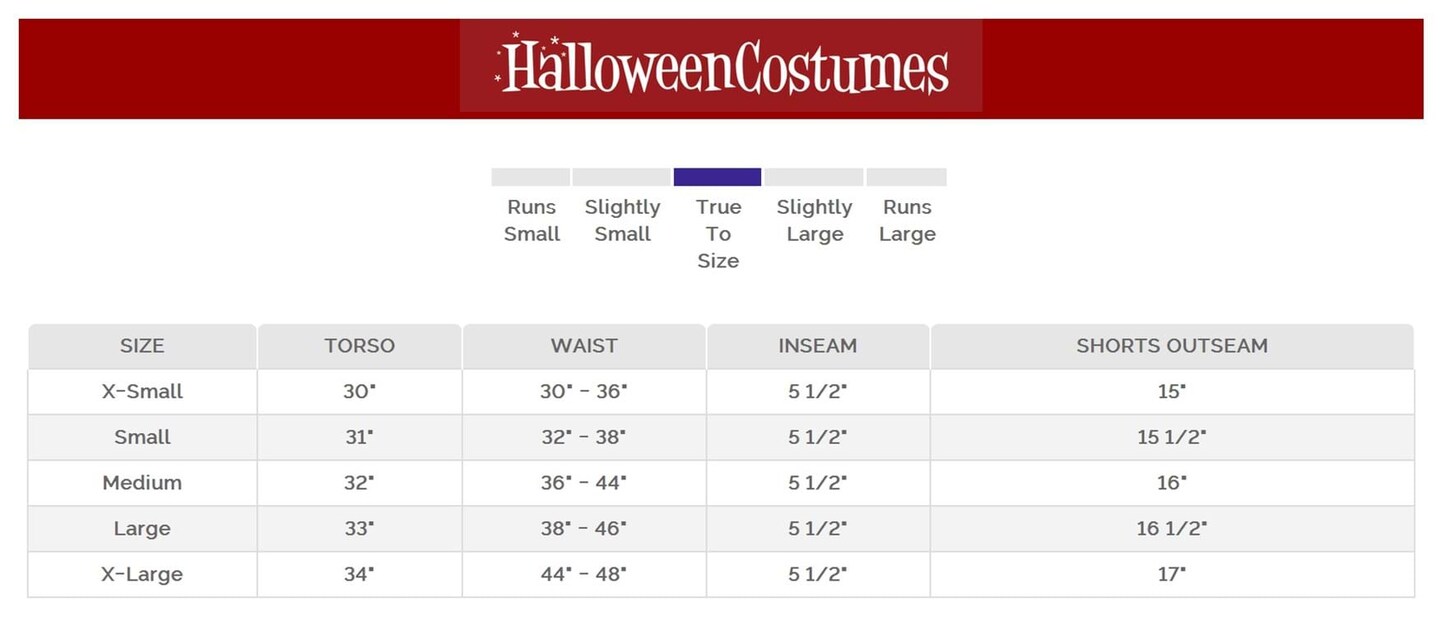This screenshot has height=625, width=1440.
Task: Click the X-Large shorts outseam value 17"
Action: pos(1172,575)
